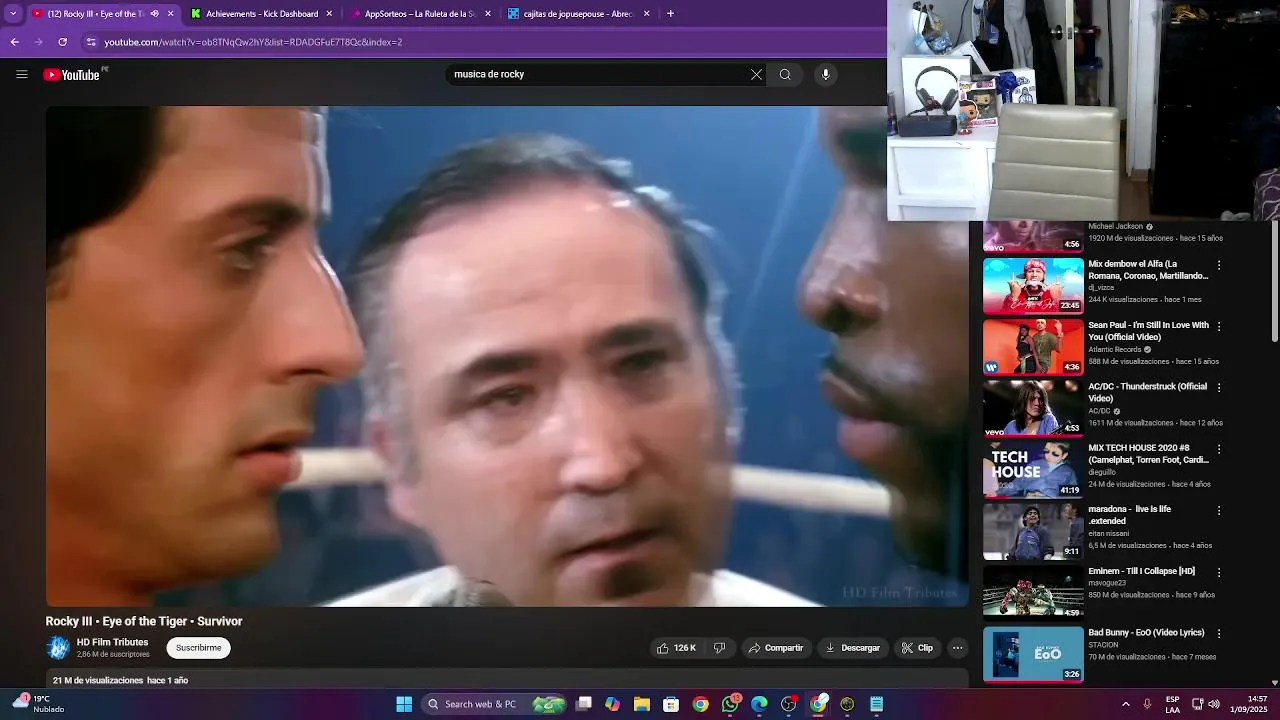This screenshot has height=720, width=1280.
Task: Like the video with thumbs up
Action: coord(676,648)
